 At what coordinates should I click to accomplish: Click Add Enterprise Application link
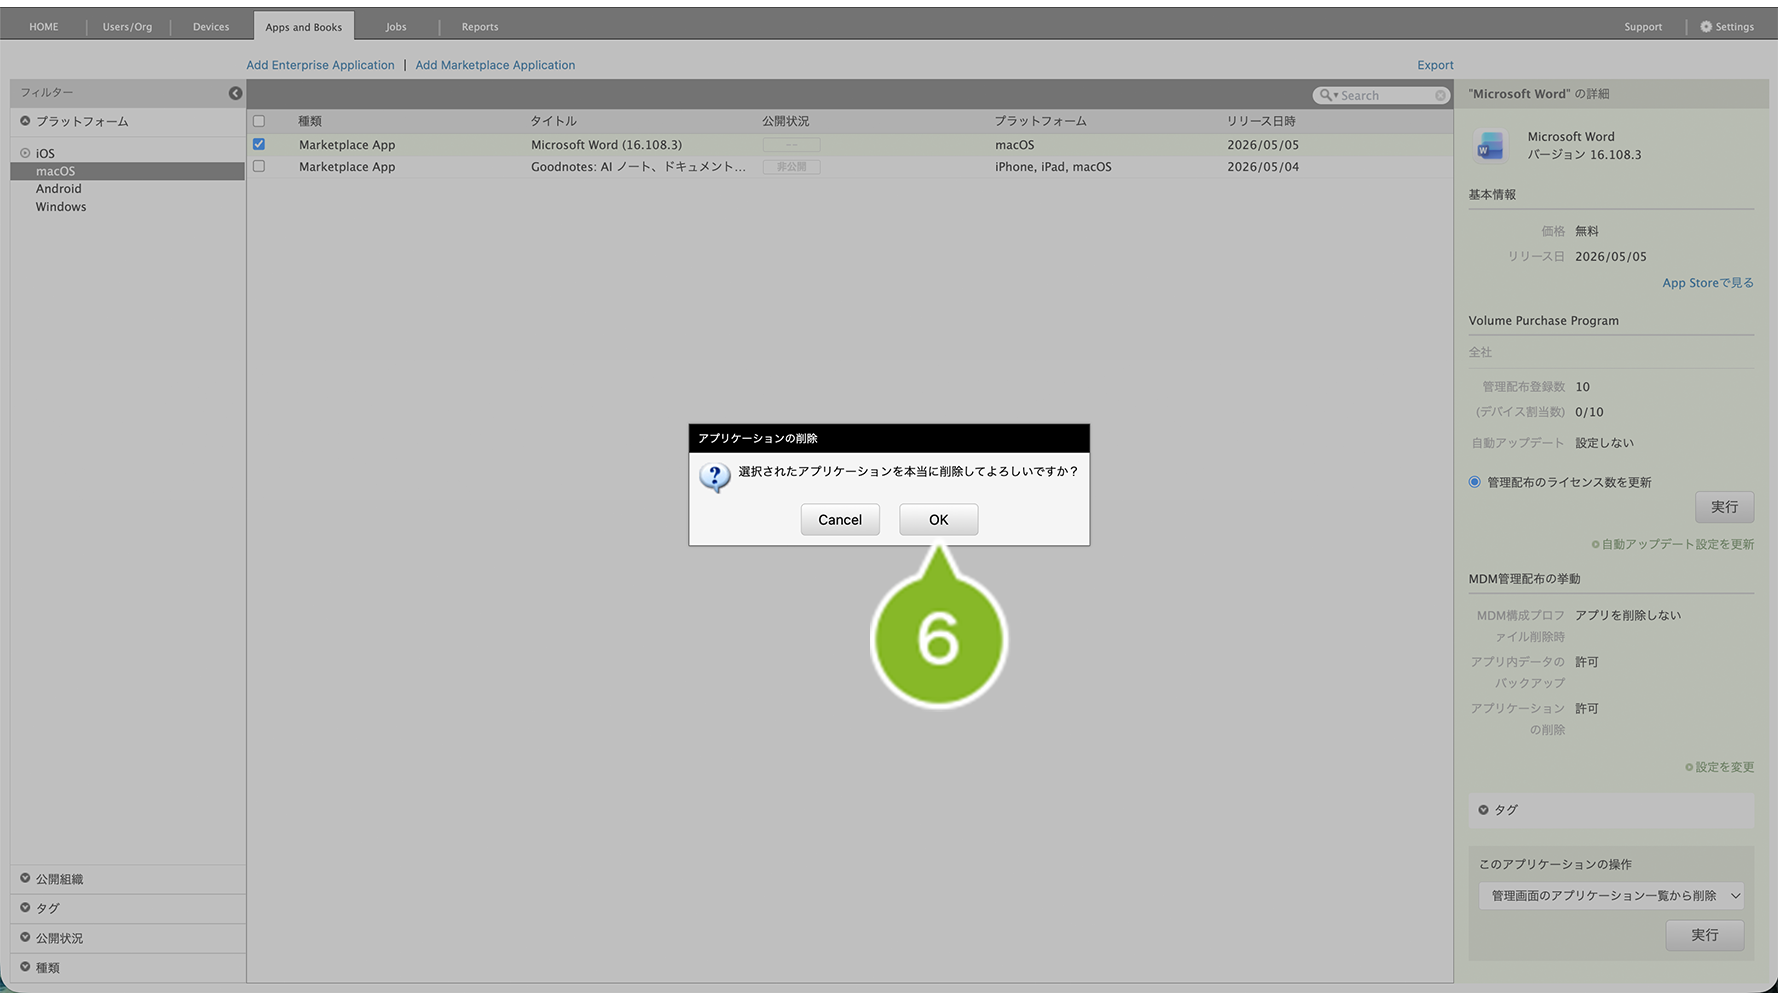[320, 65]
